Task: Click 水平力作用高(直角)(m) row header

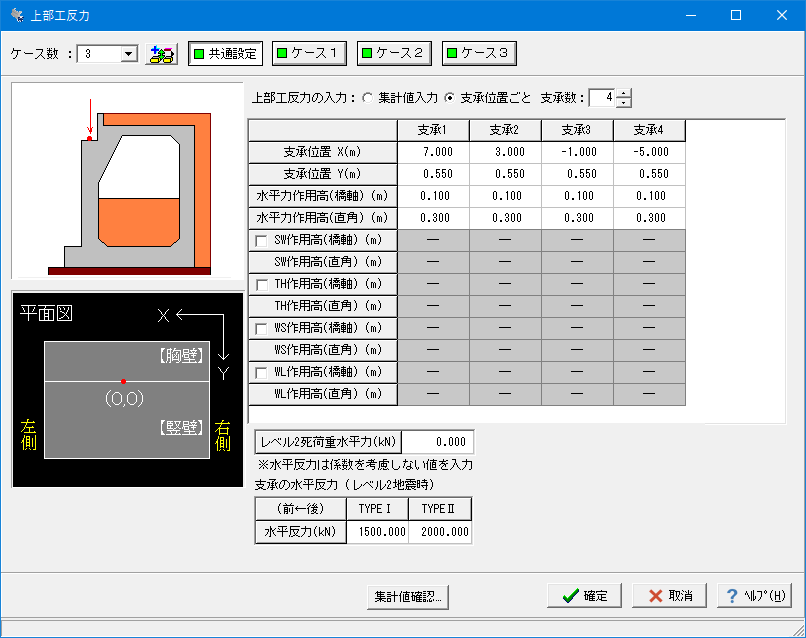Action: tap(323, 218)
